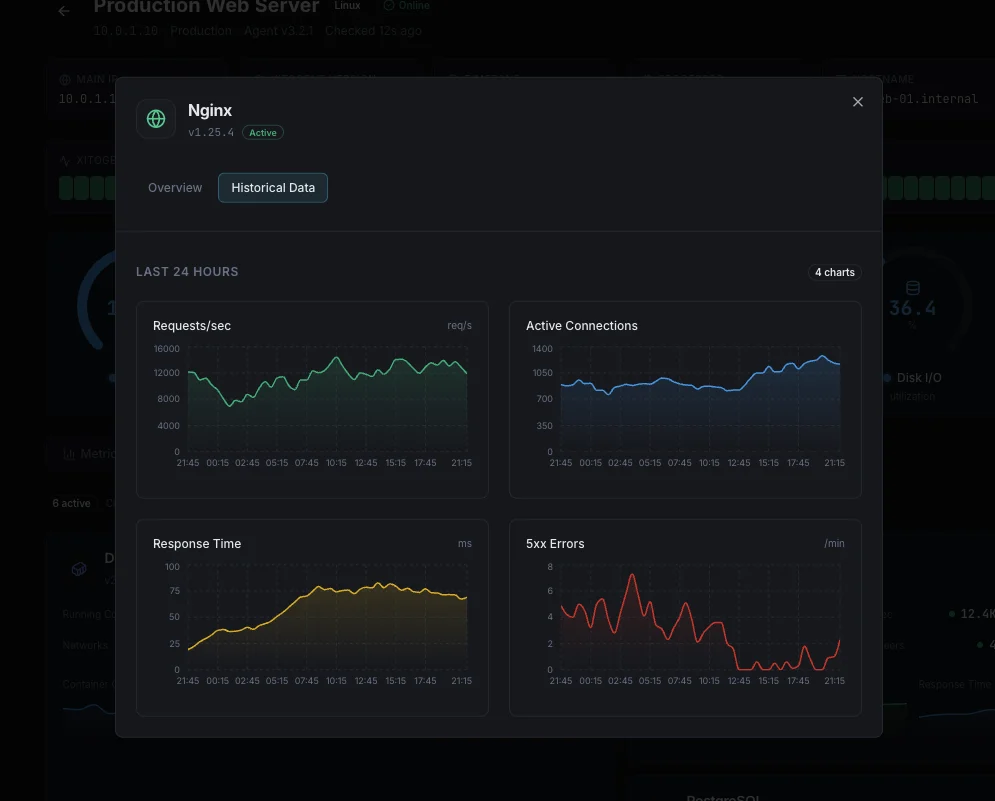Click the 4 charts badge
995x801 pixels.
tap(834, 272)
